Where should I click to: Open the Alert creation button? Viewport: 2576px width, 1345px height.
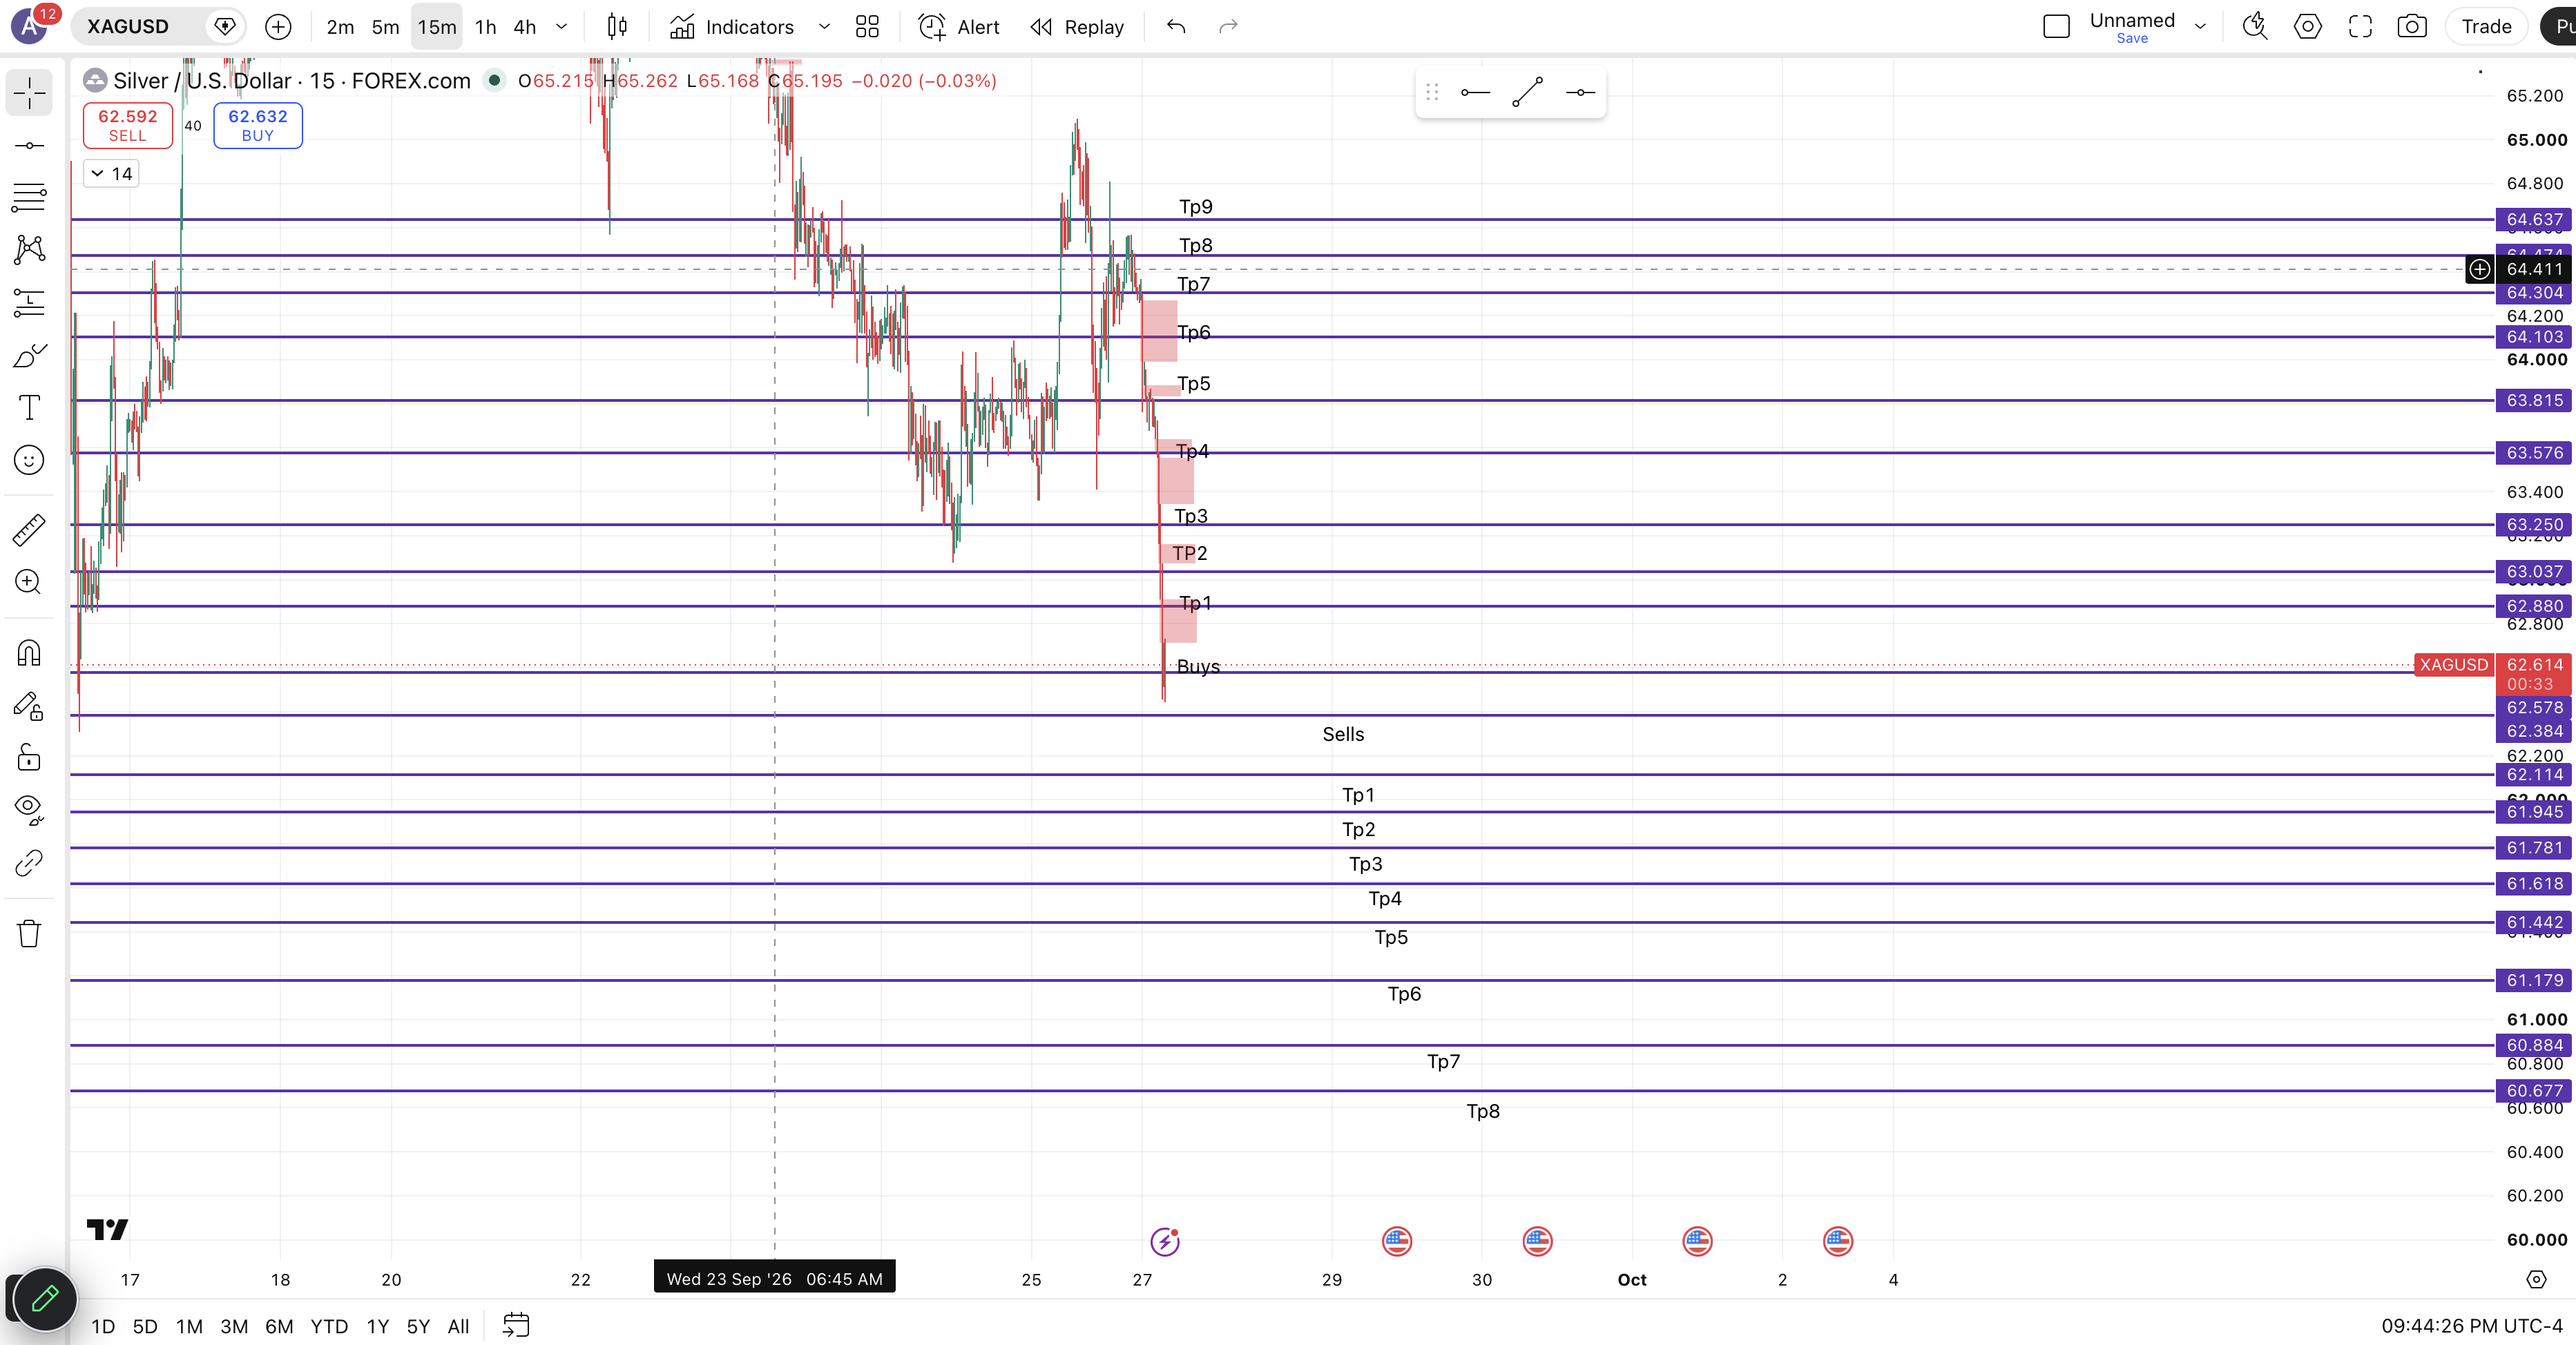tap(958, 27)
